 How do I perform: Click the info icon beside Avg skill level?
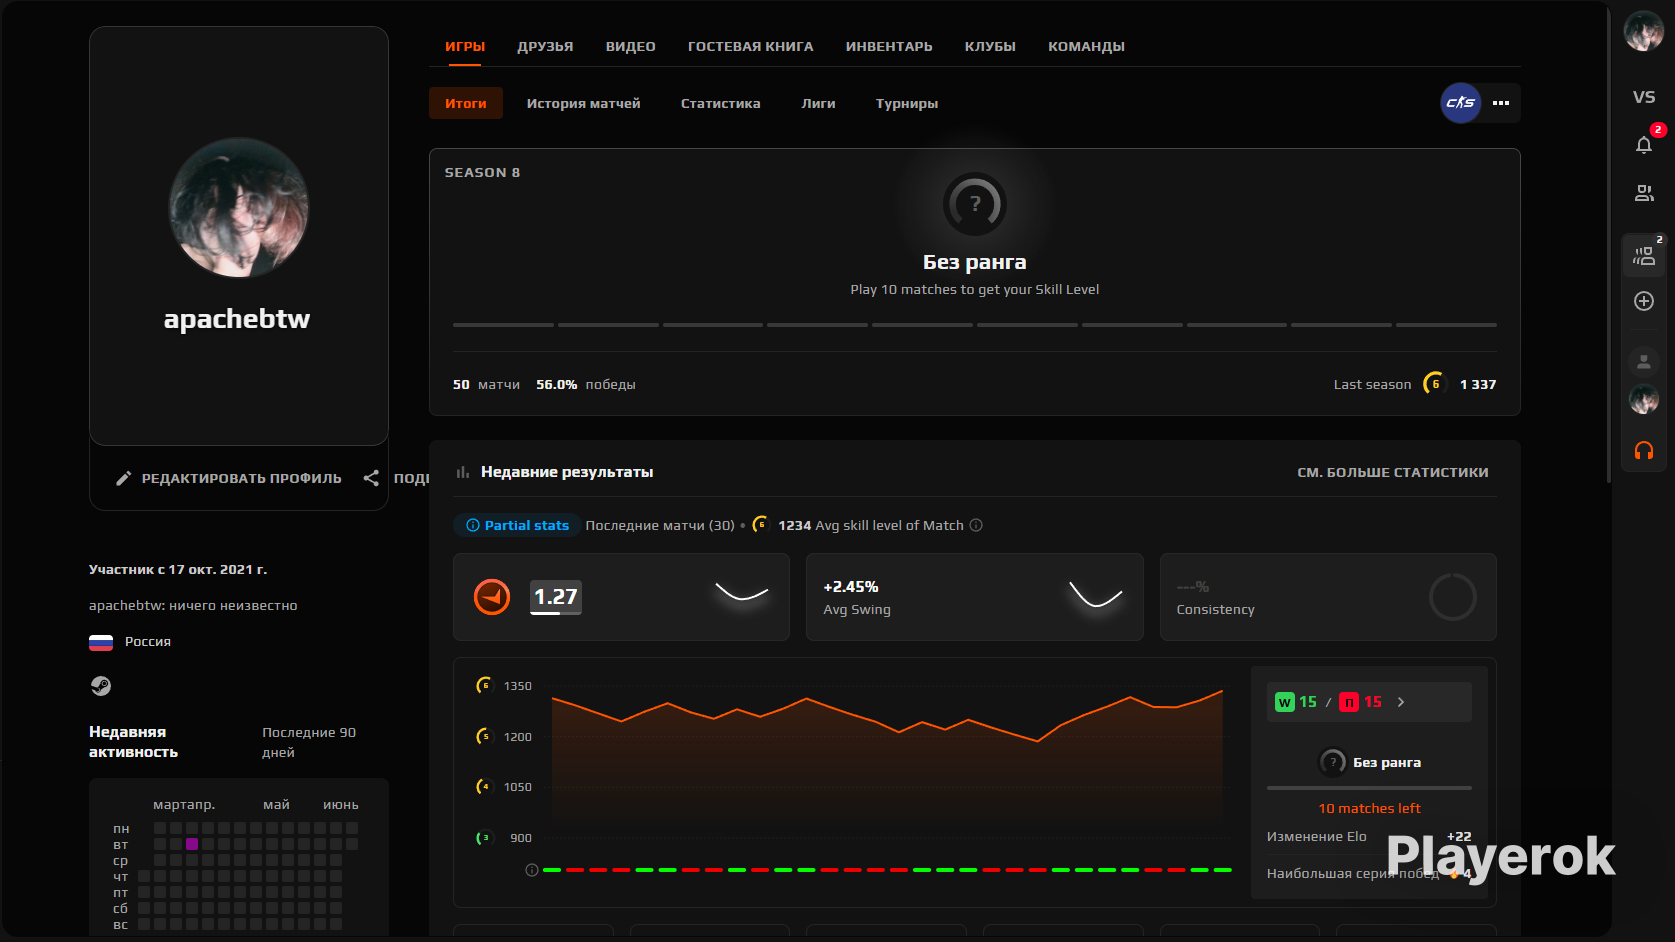click(x=976, y=525)
